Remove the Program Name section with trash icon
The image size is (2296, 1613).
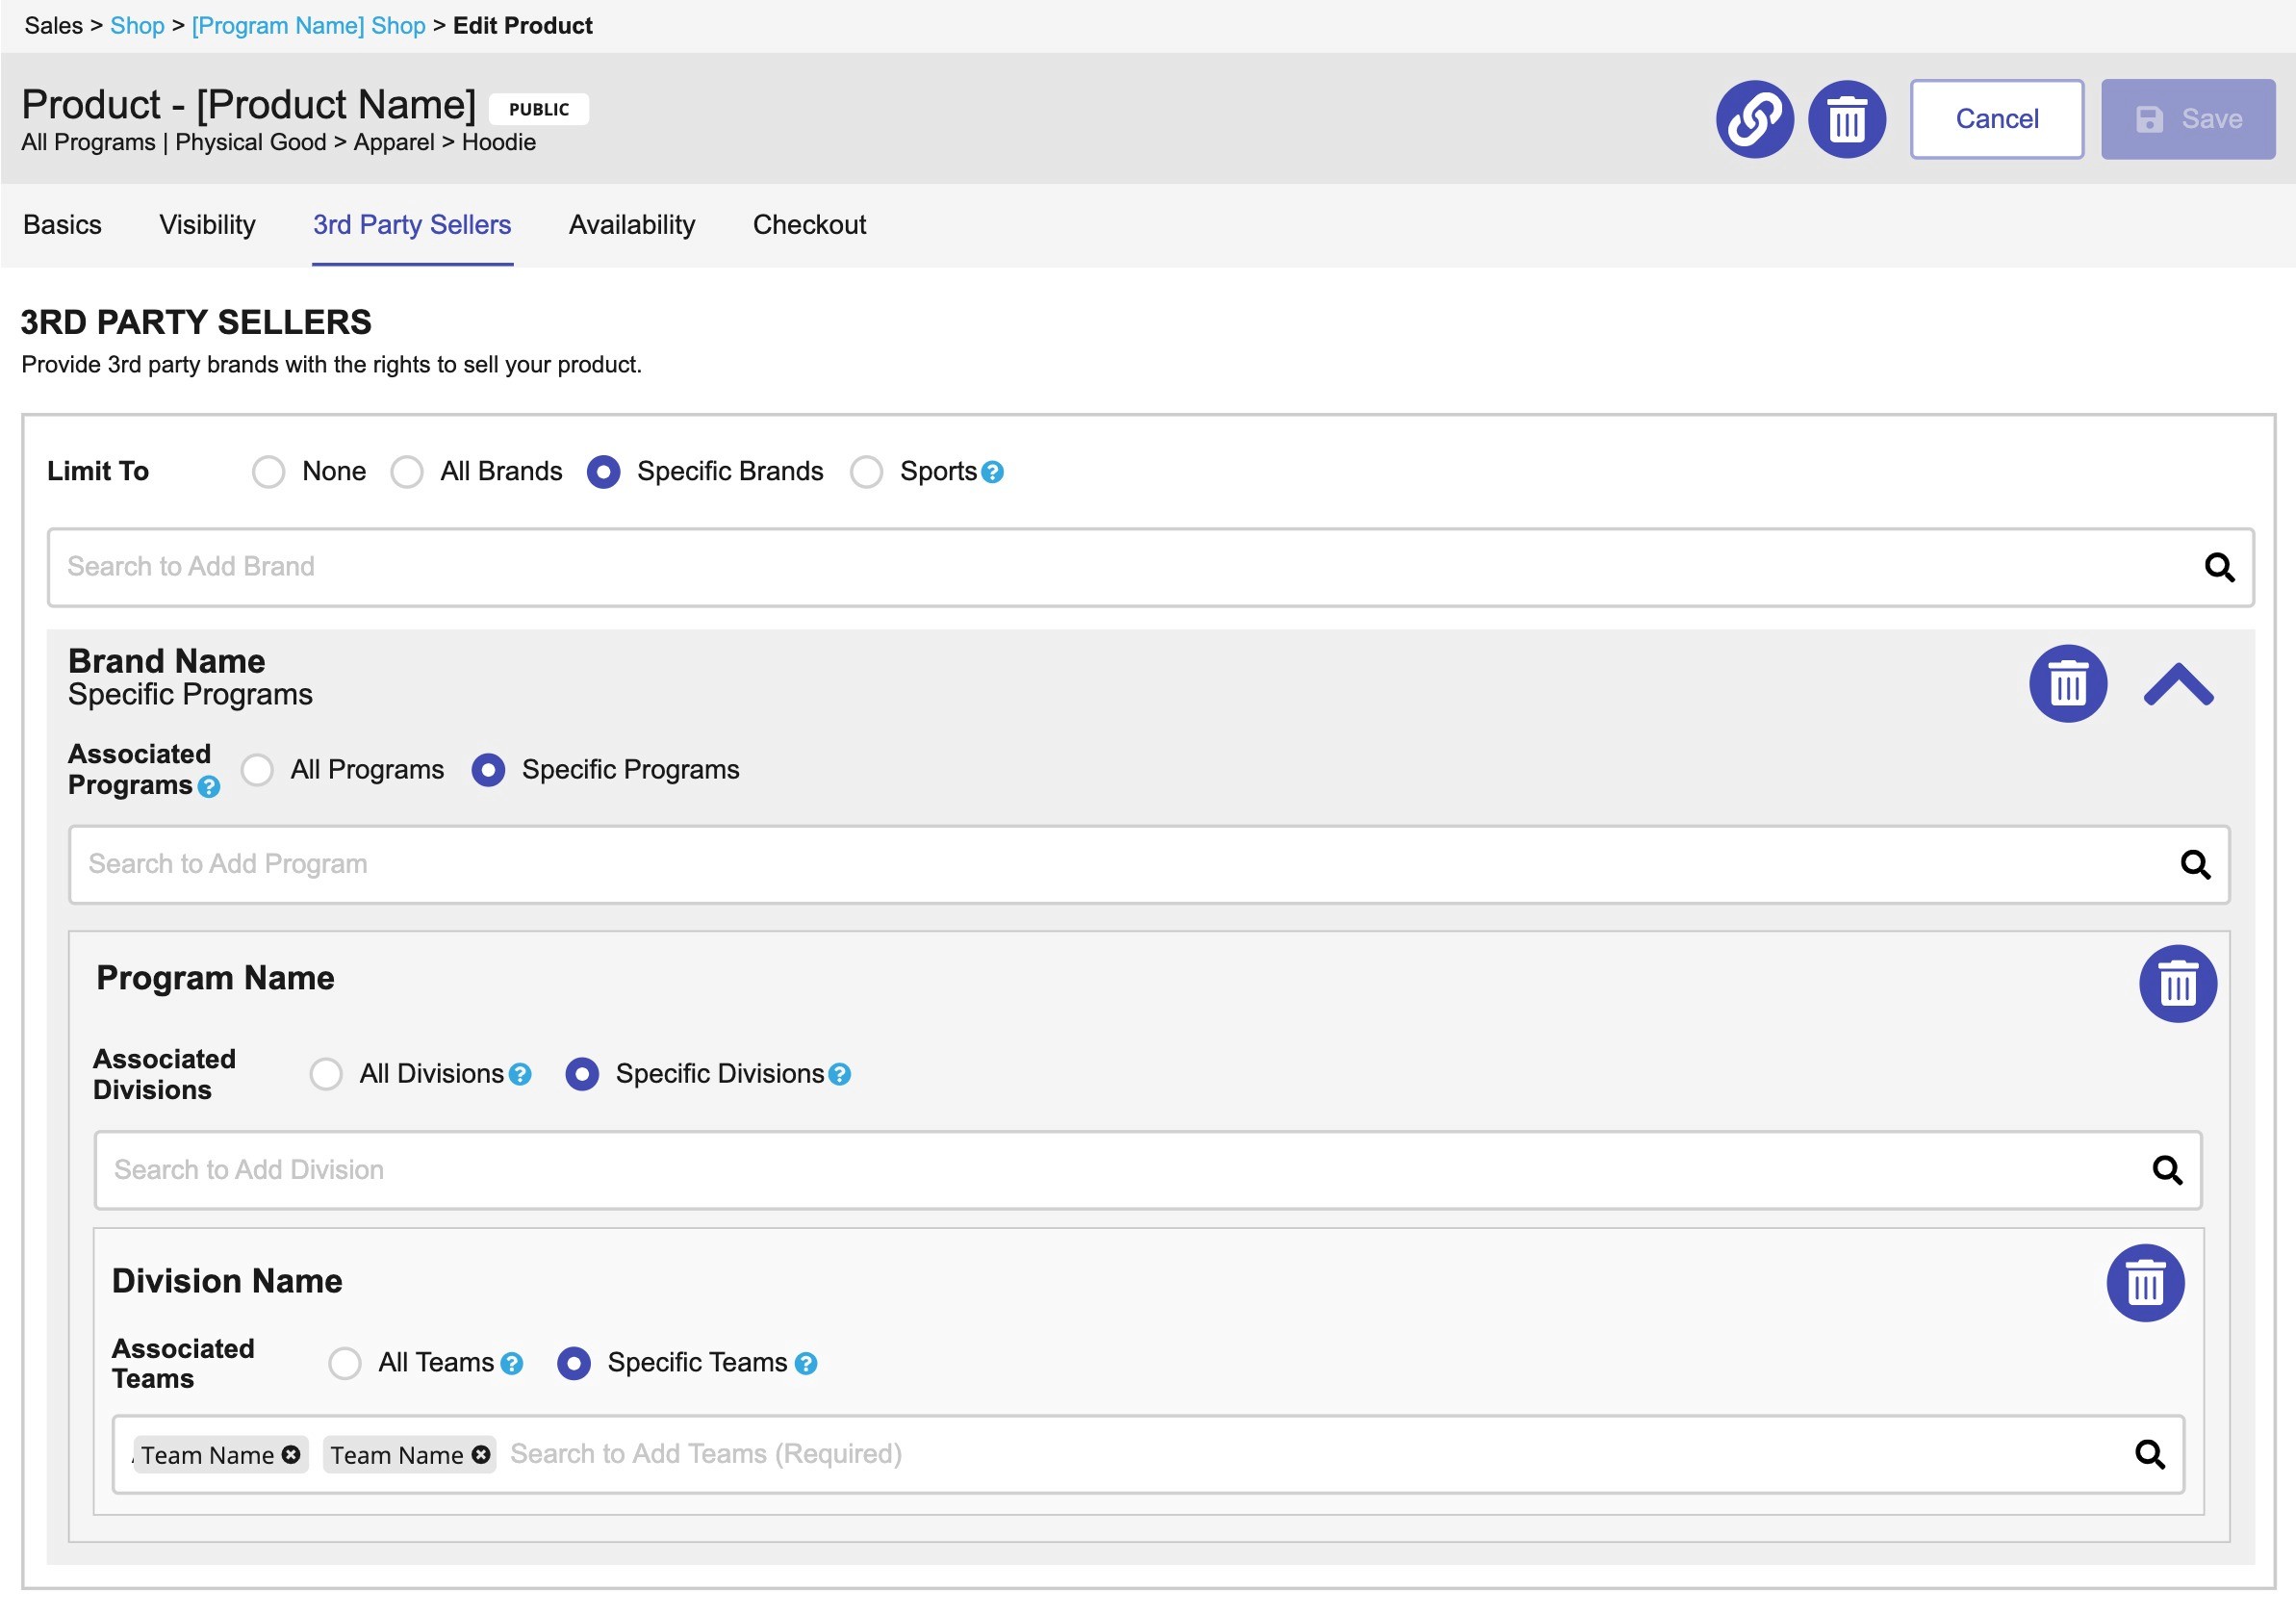2177,983
